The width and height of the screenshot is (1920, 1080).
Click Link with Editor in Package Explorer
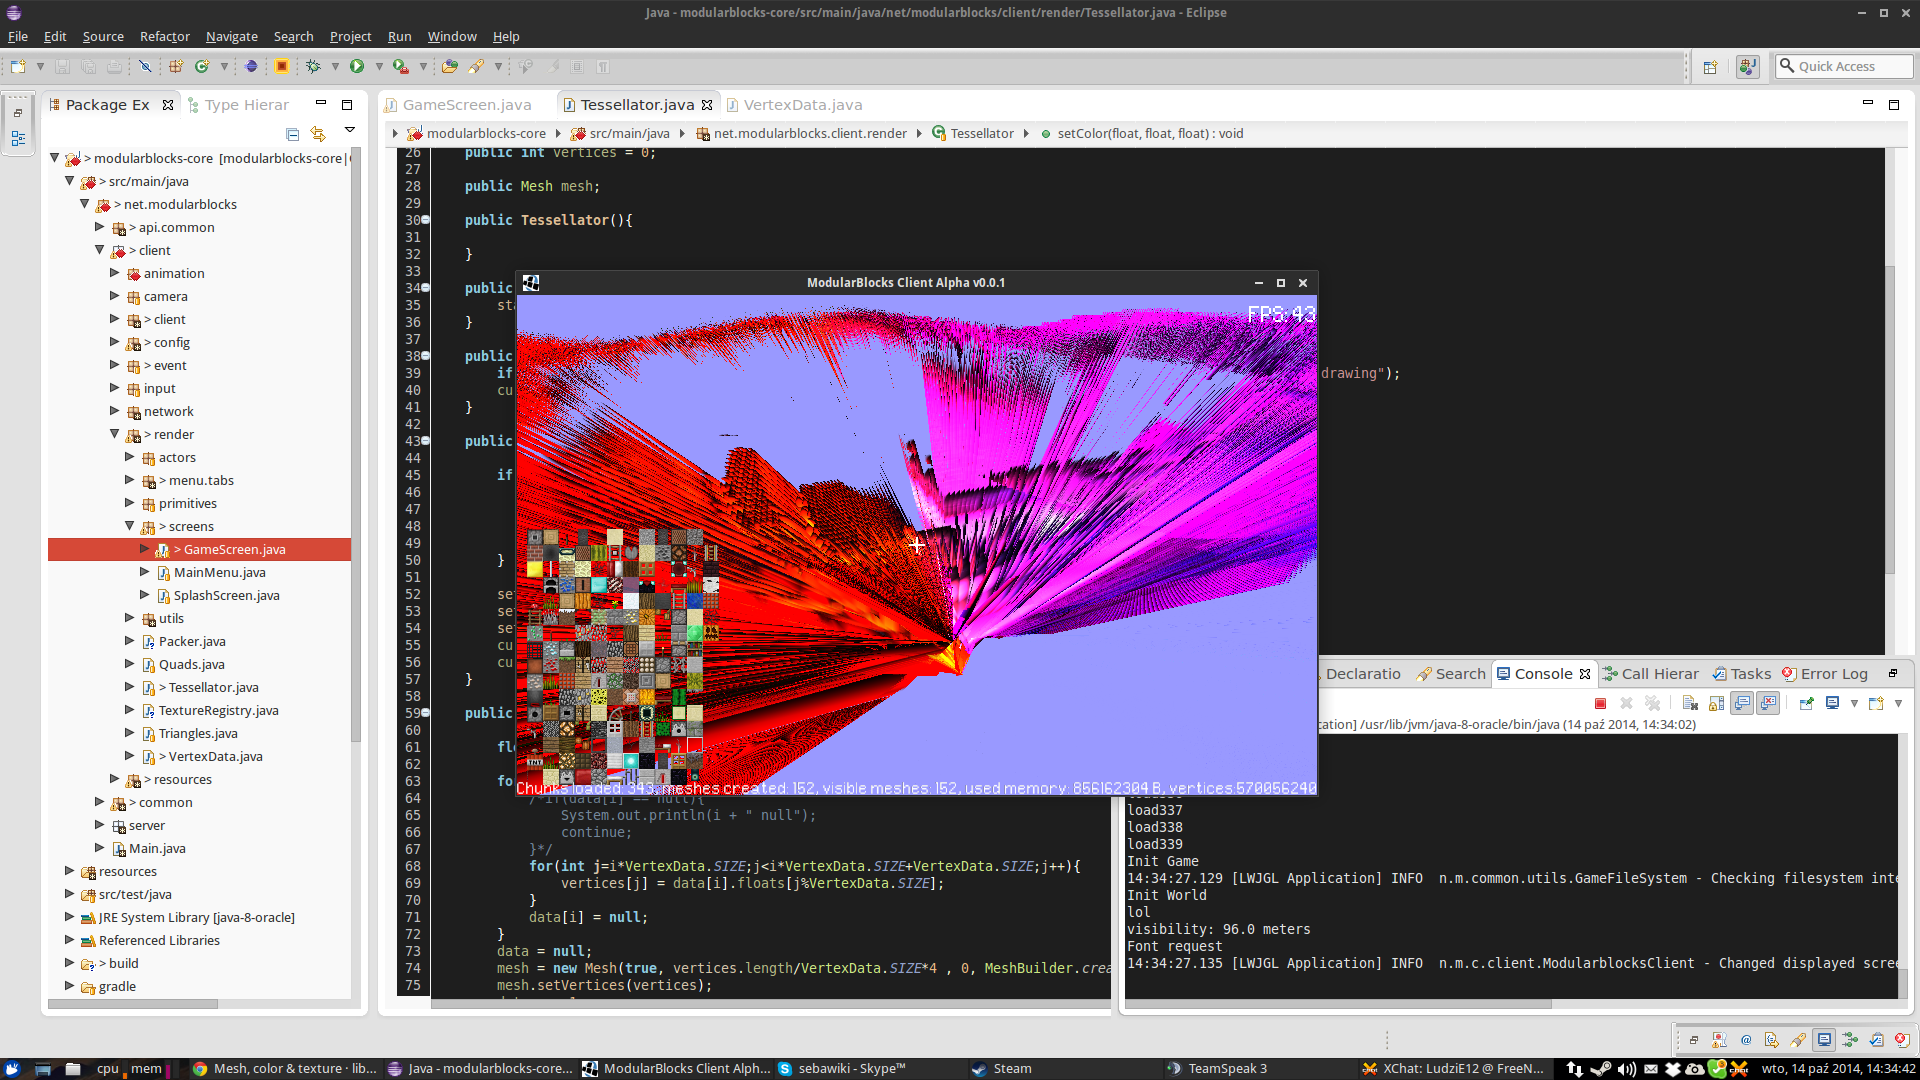pyautogui.click(x=318, y=134)
